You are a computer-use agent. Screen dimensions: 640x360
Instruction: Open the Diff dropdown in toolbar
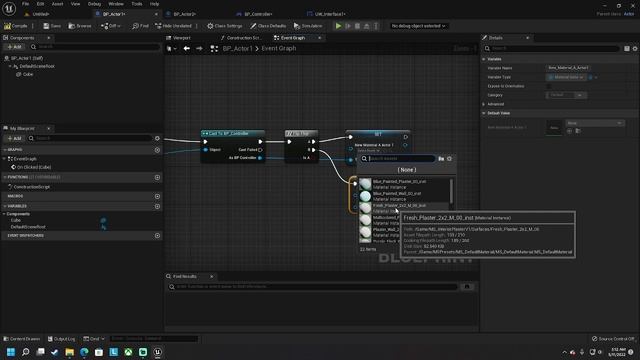click(111, 26)
